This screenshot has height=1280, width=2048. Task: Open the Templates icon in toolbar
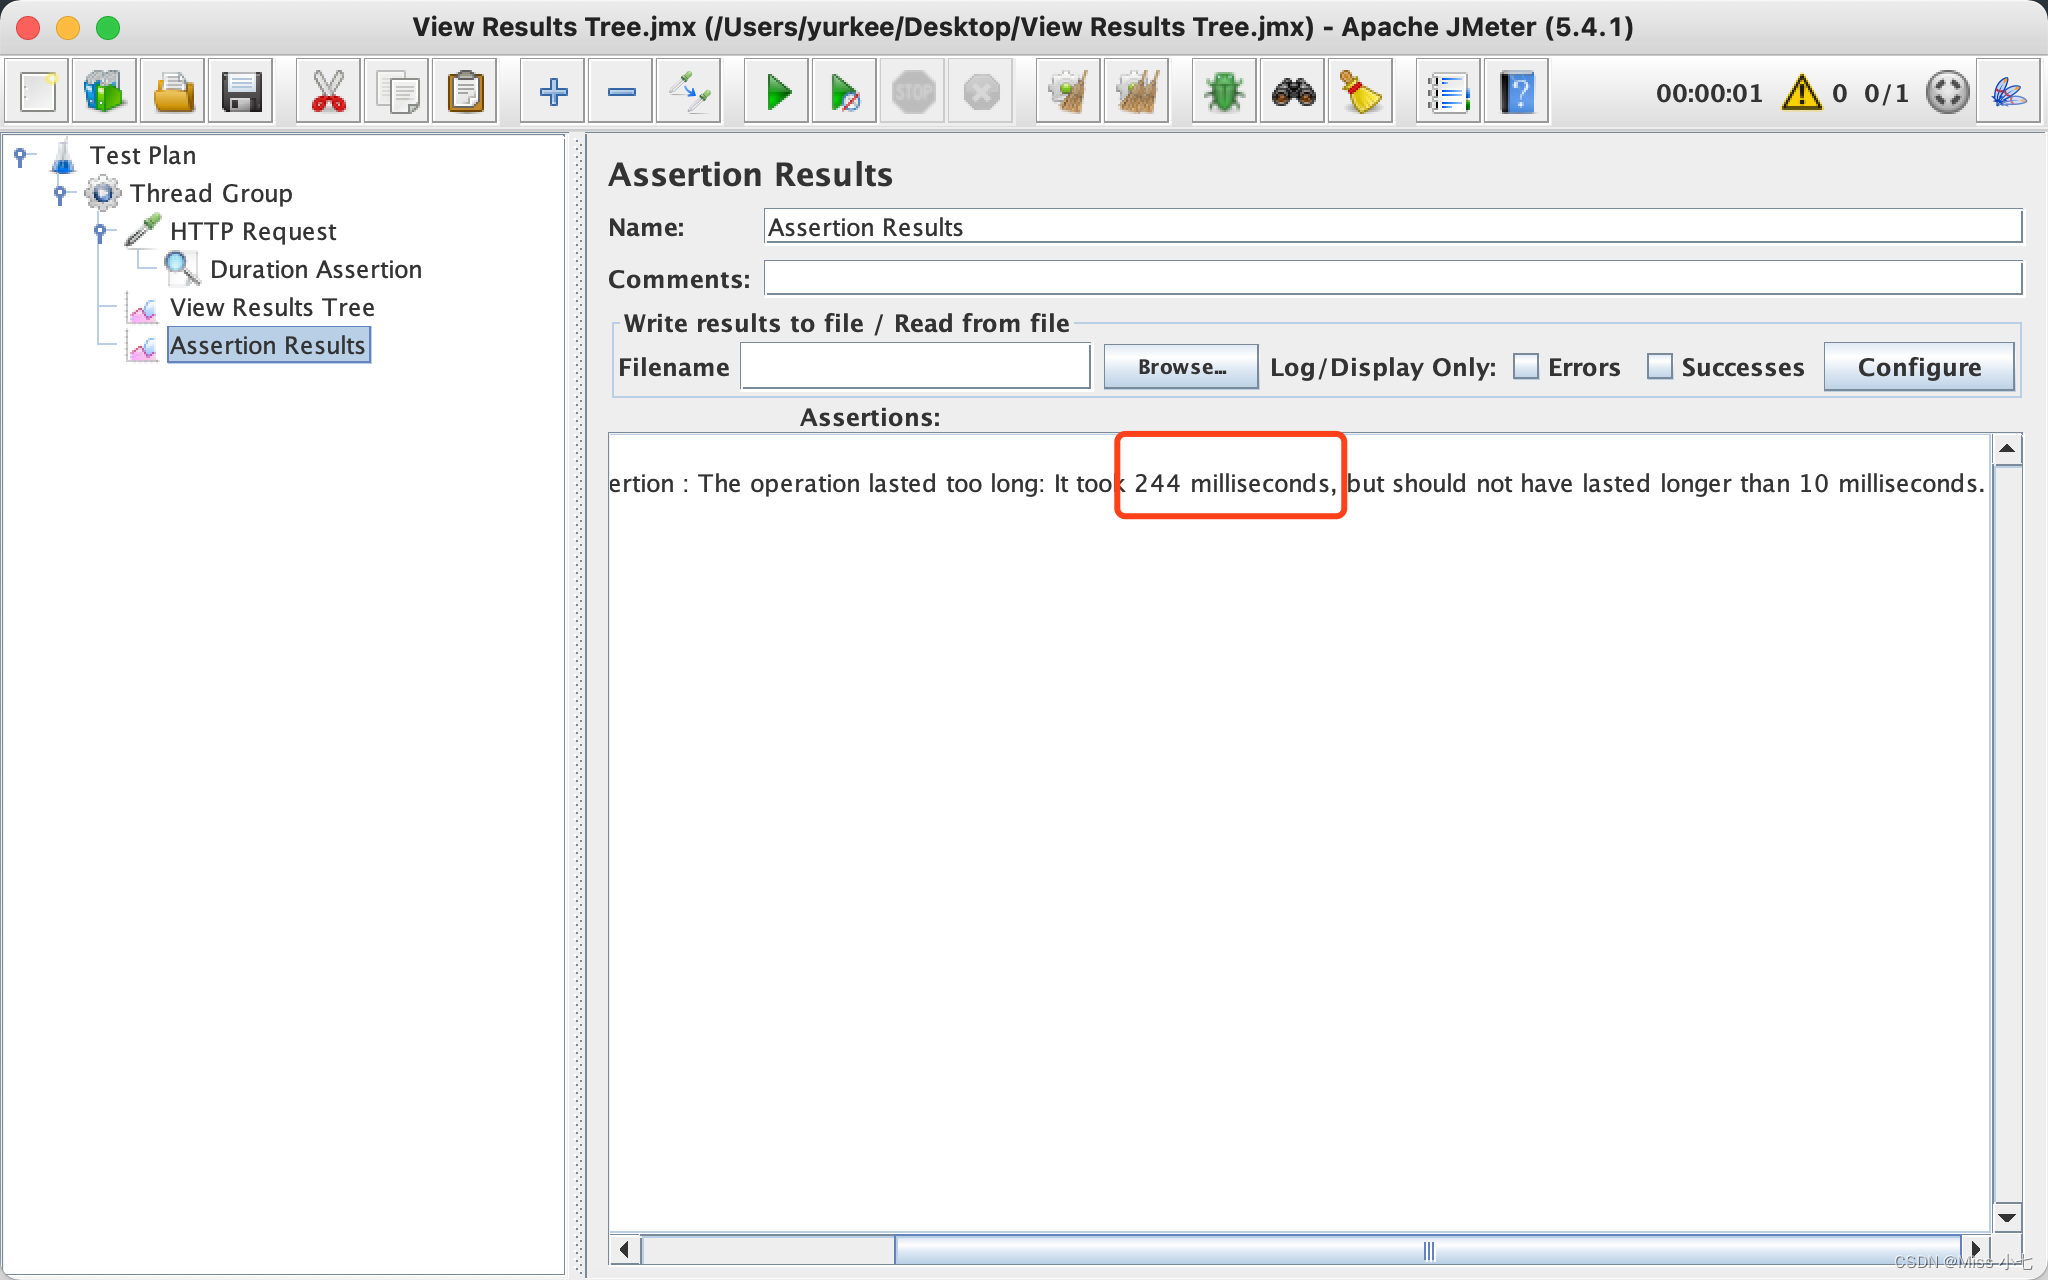[x=105, y=93]
